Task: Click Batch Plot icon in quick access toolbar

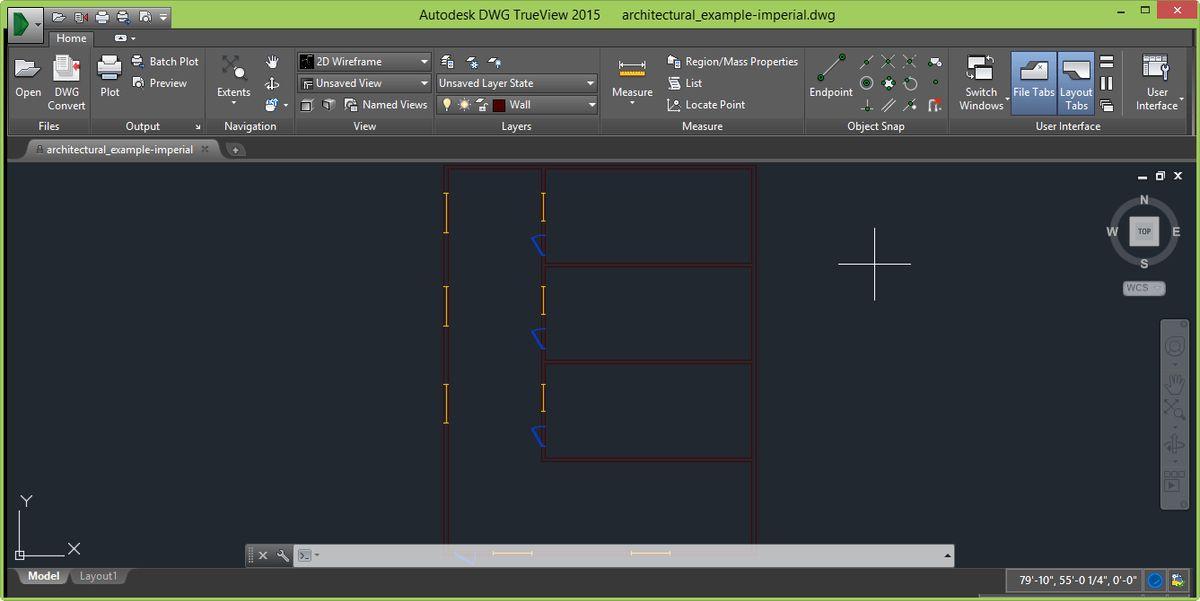Action: pyautogui.click(x=123, y=17)
